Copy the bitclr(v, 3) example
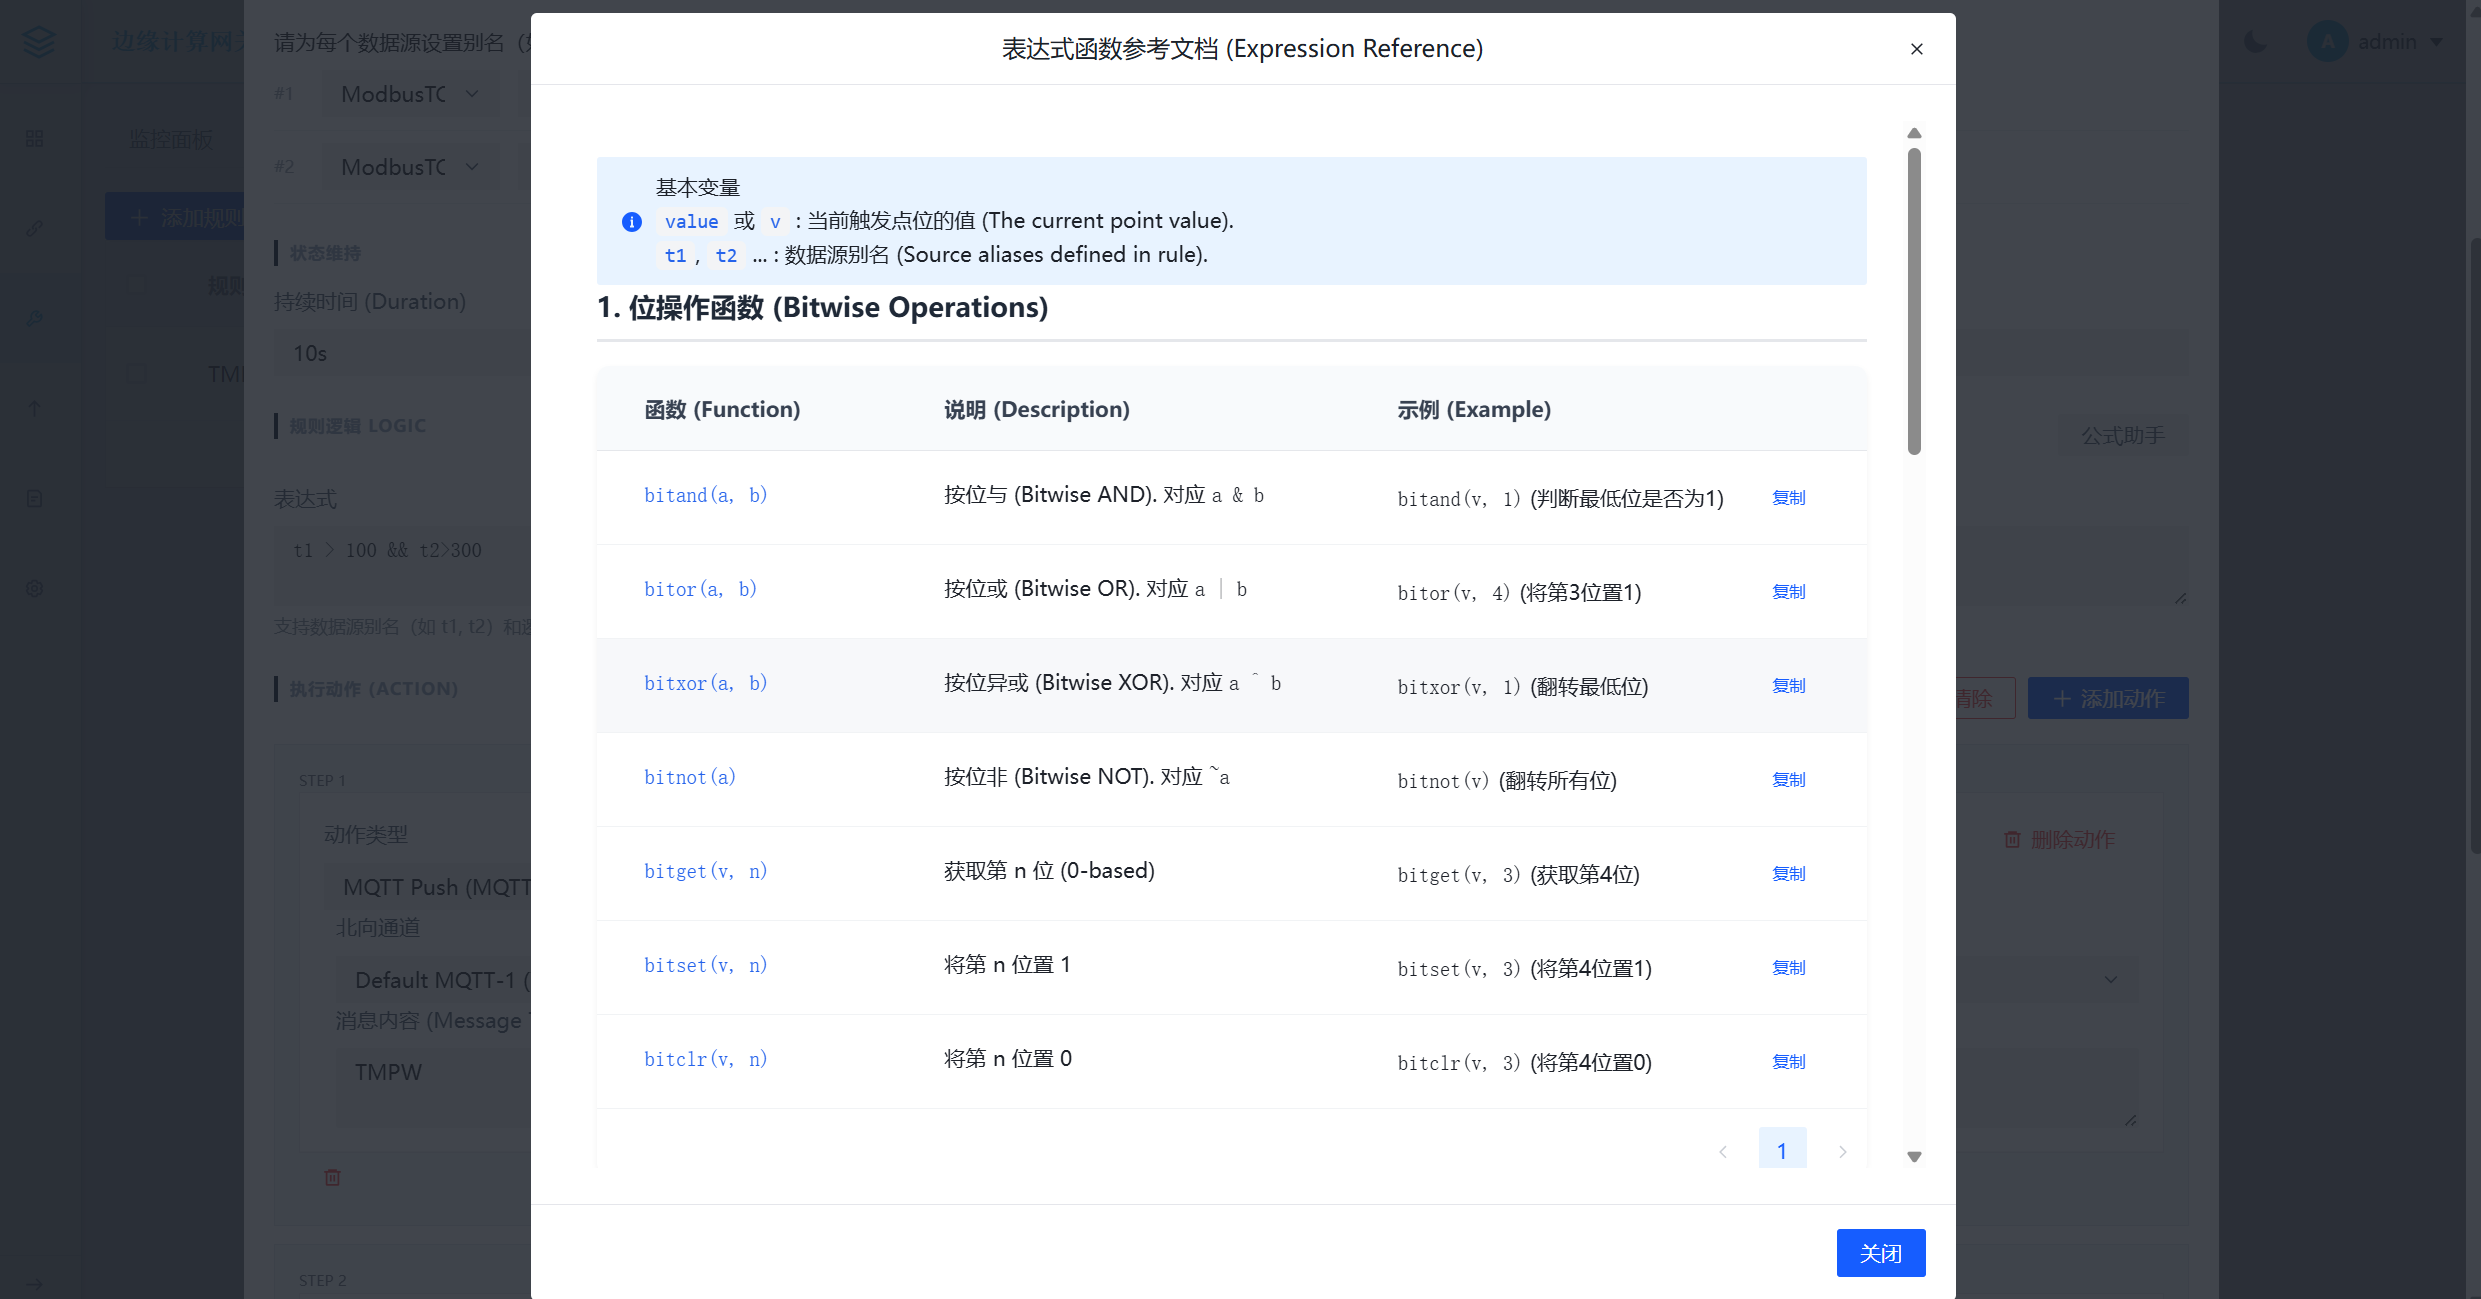The image size is (2481, 1299). click(1788, 1061)
